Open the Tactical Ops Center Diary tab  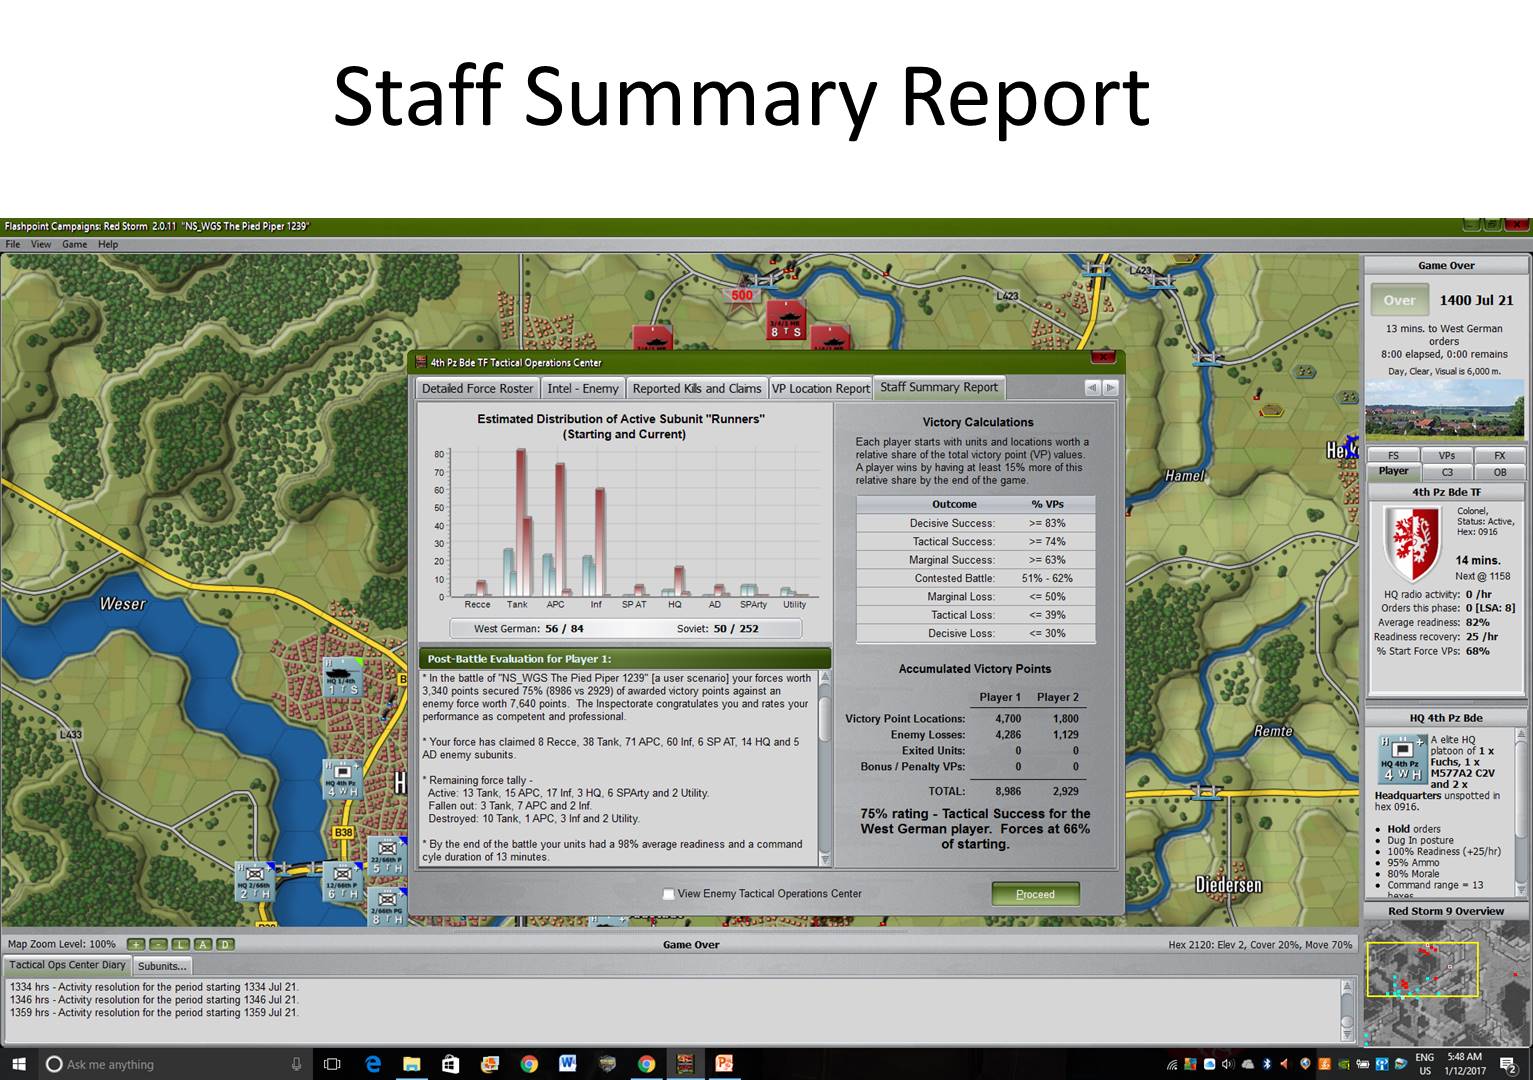(68, 965)
